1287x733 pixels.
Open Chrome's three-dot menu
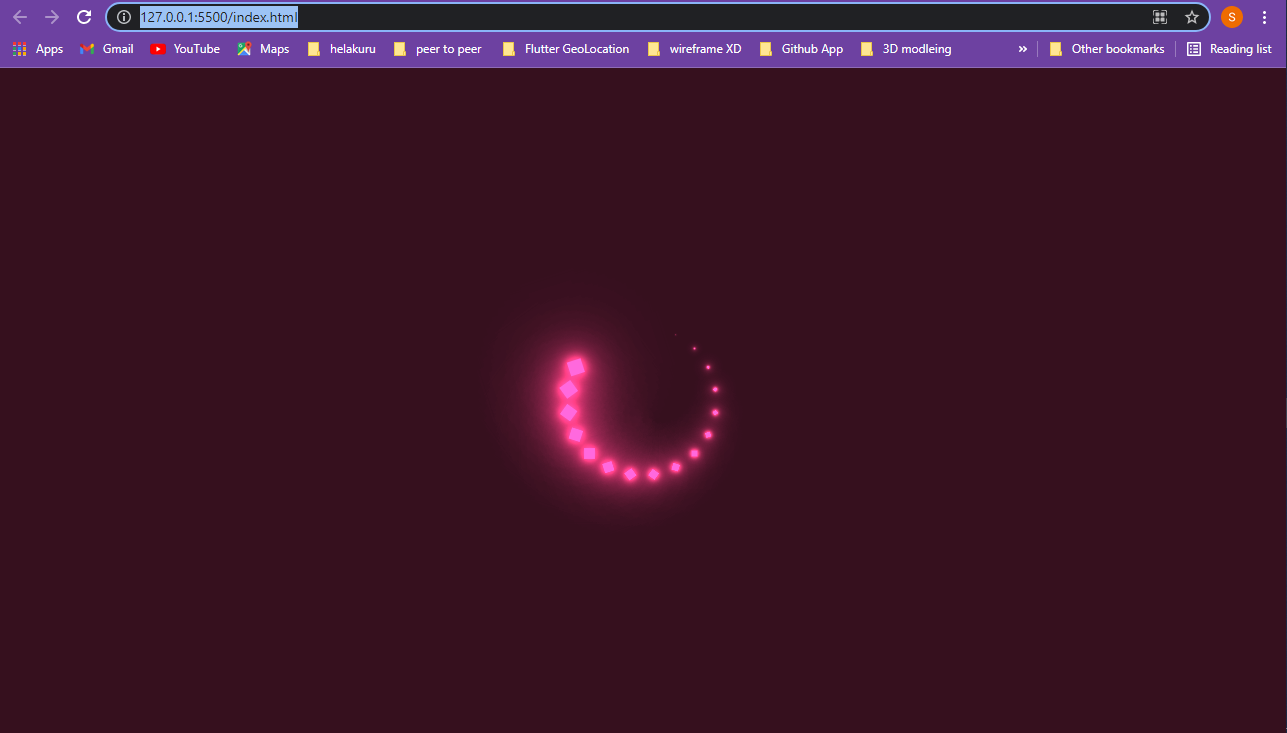[1264, 17]
